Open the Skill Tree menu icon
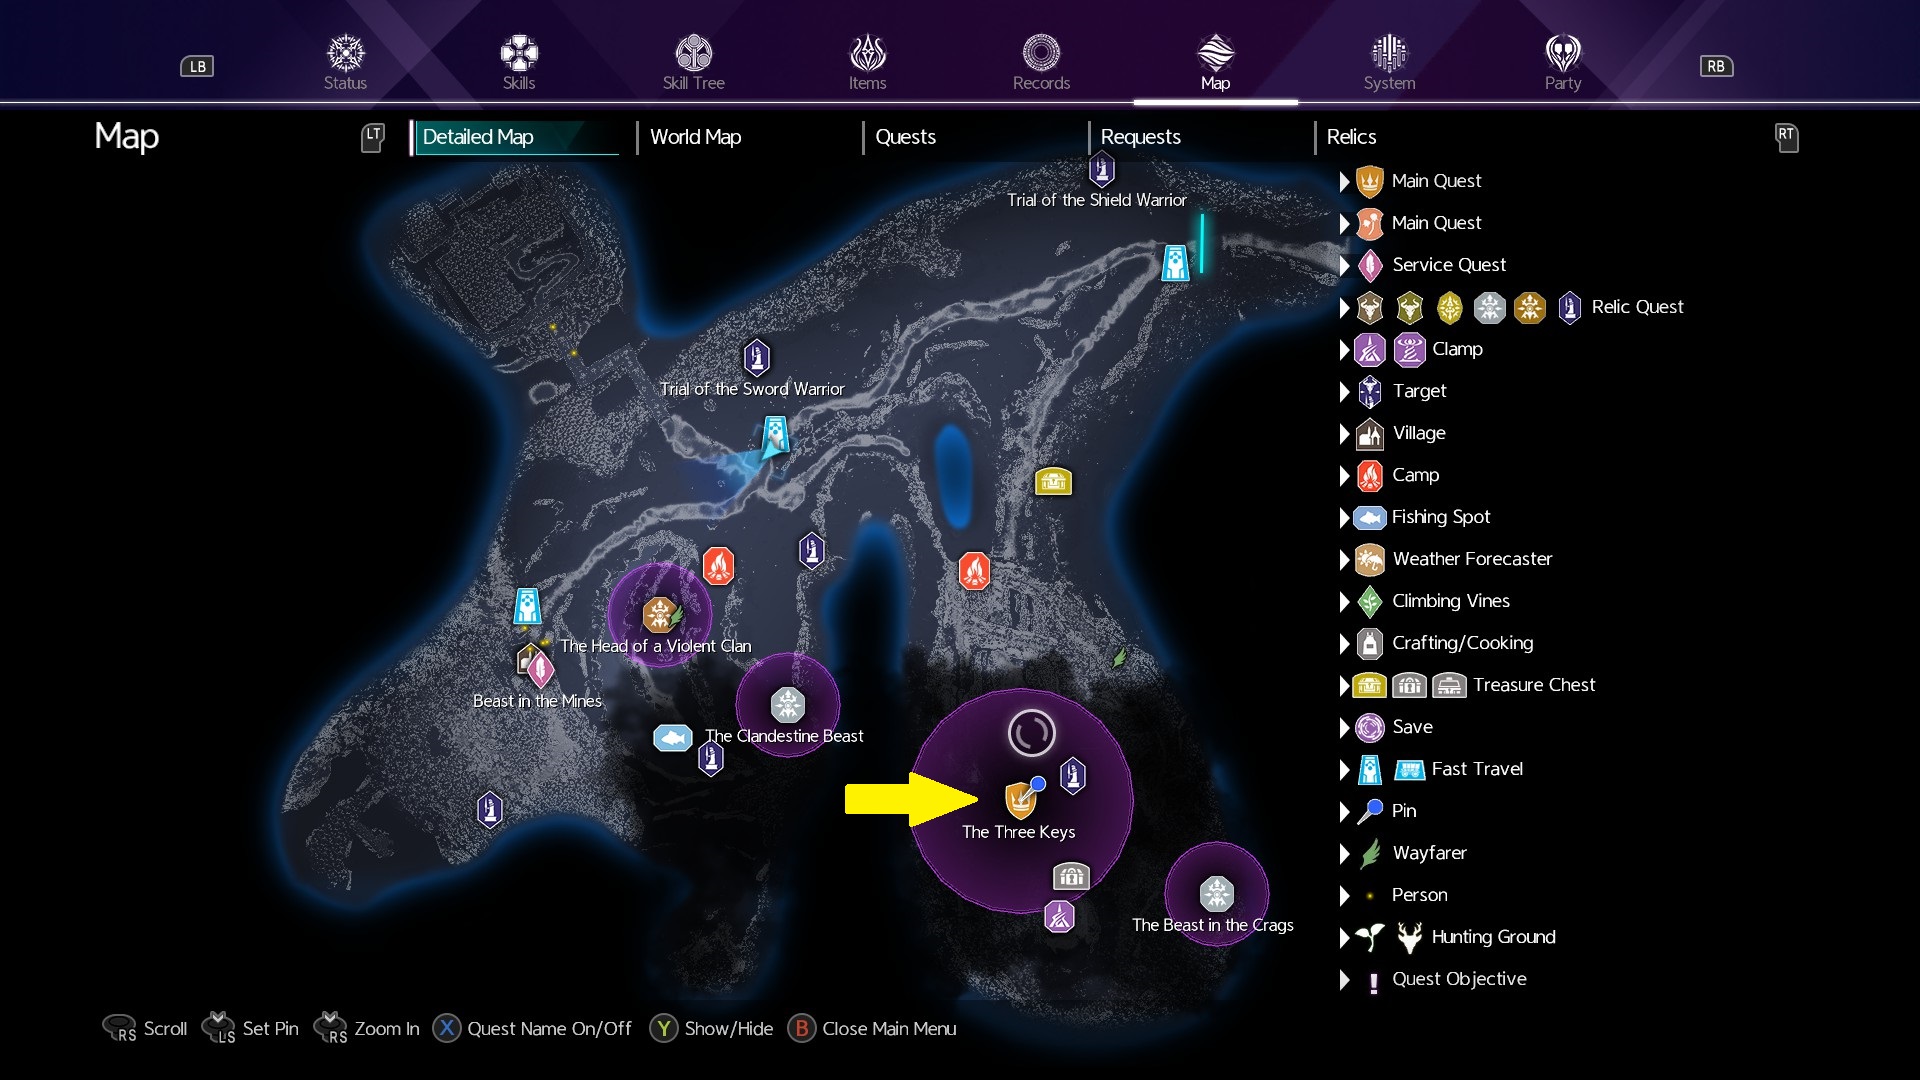Viewport: 1920px width, 1080px height. point(693,53)
